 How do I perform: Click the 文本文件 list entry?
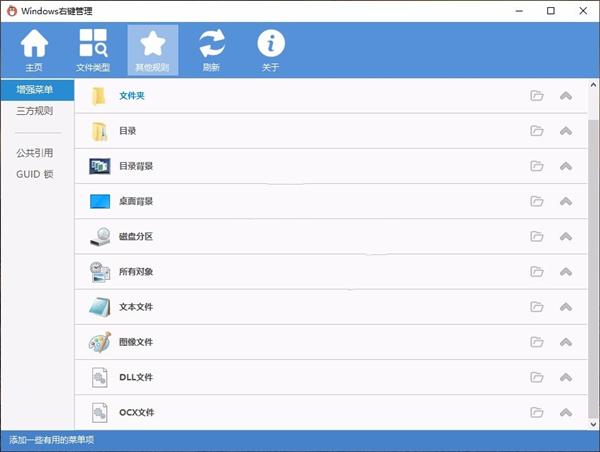[x=331, y=307]
